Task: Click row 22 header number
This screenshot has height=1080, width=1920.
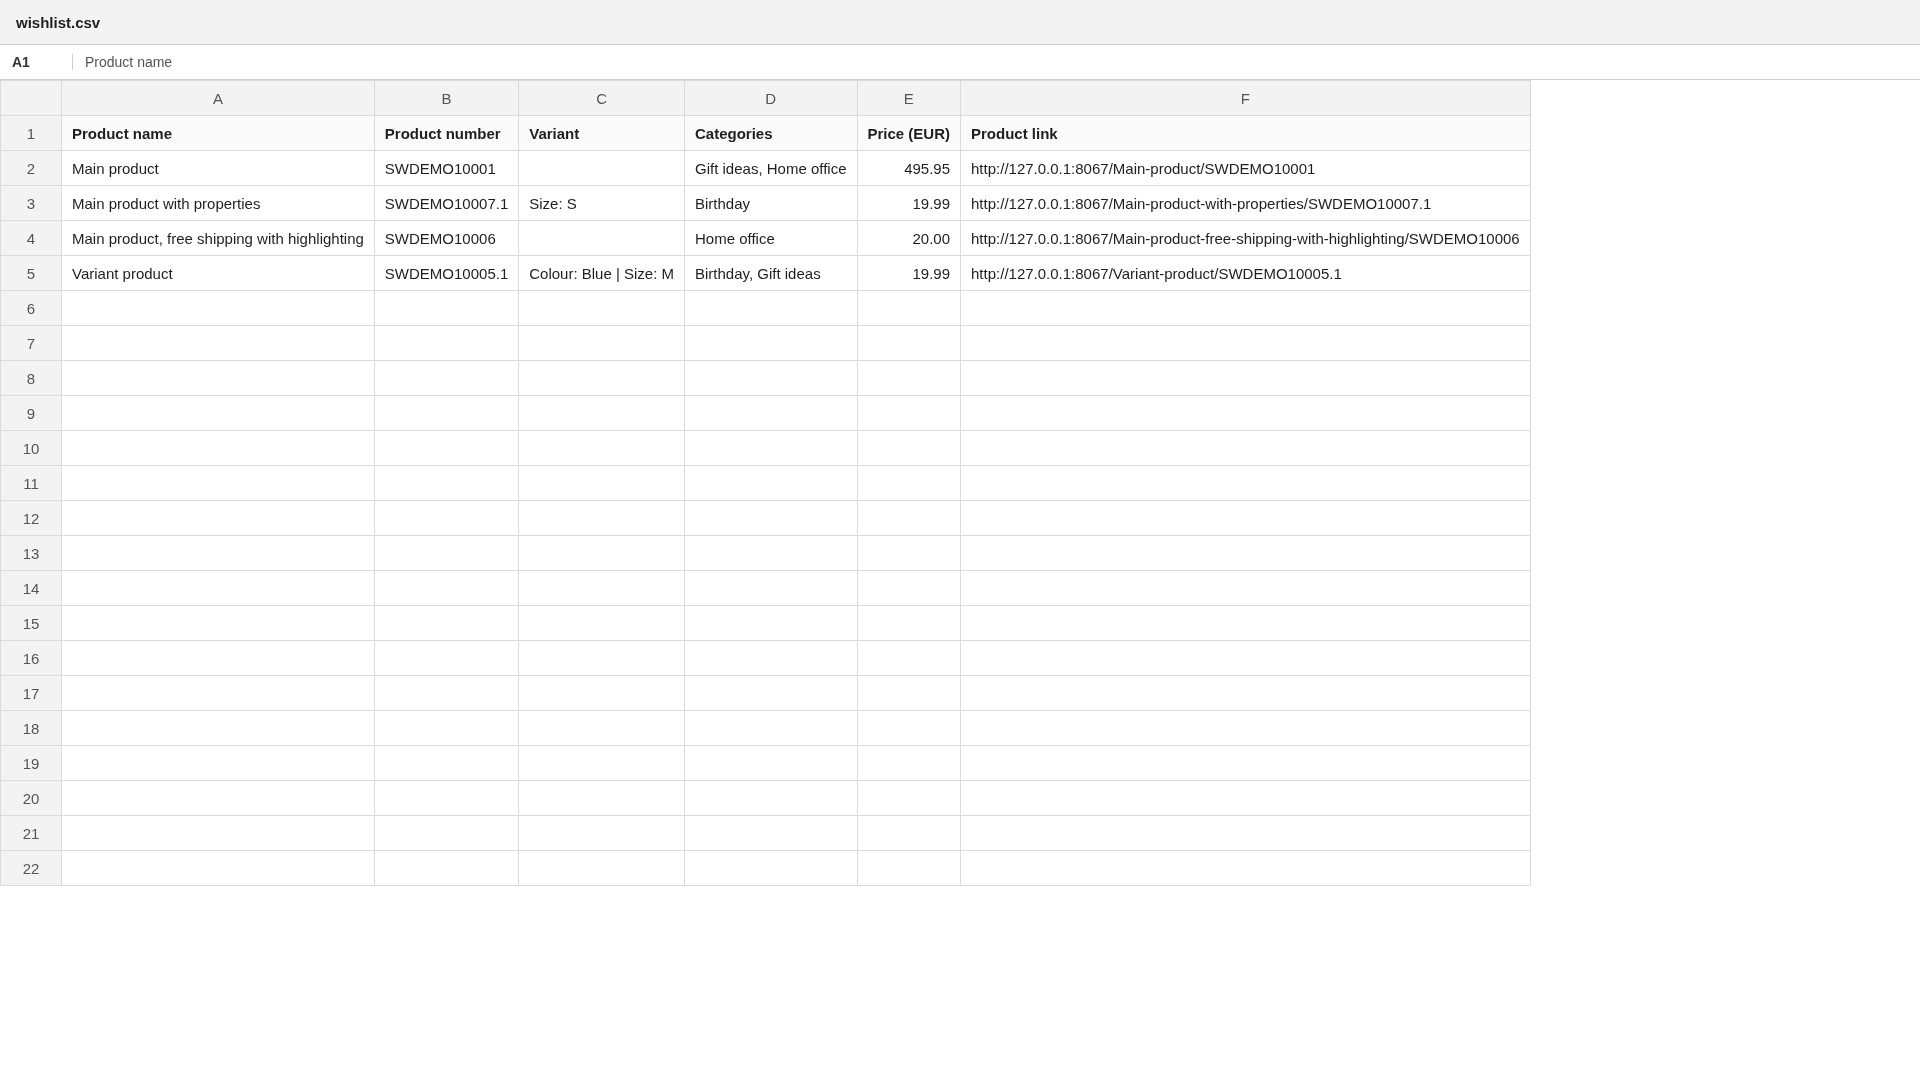Action: (x=31, y=868)
